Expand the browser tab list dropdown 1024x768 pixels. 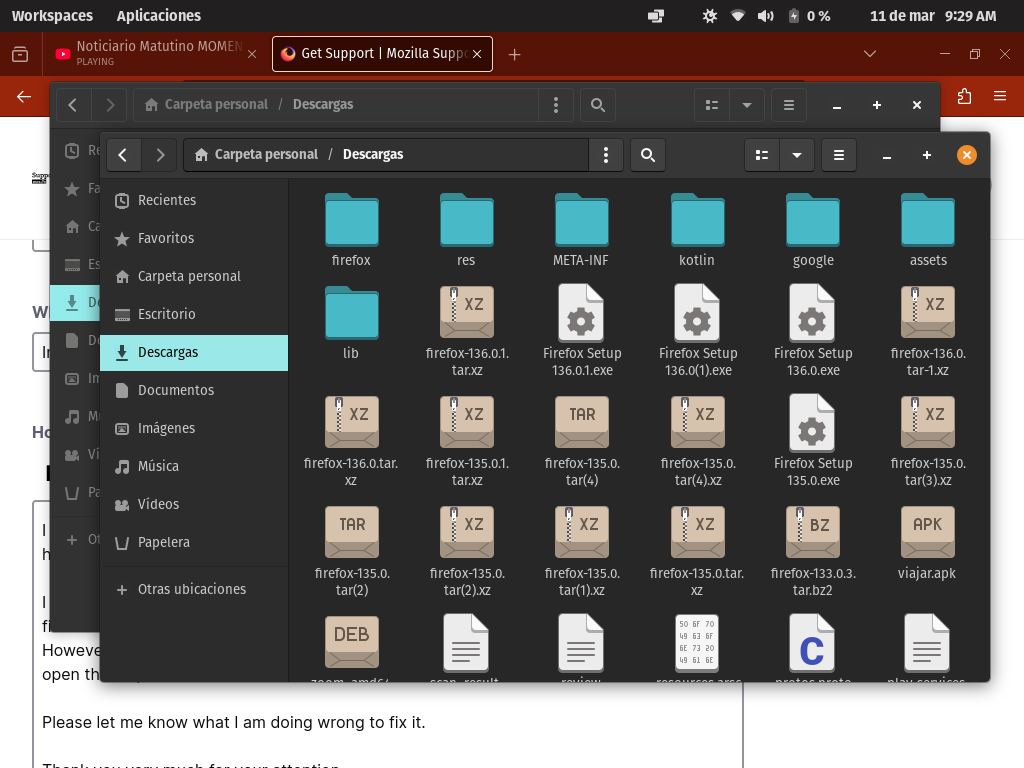point(870,54)
